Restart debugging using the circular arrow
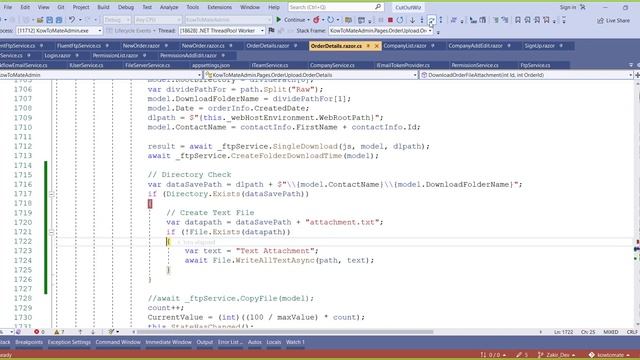 pyautogui.click(x=400, y=20)
